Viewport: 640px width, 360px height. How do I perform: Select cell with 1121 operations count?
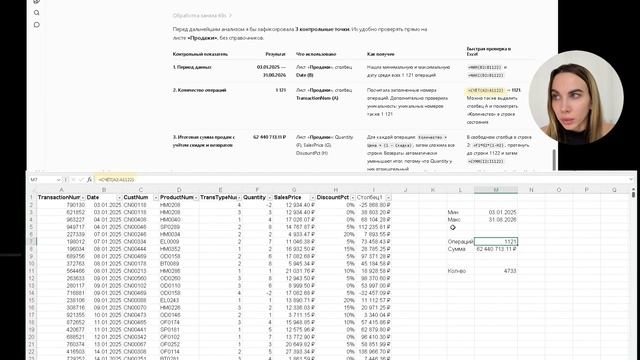(496, 242)
